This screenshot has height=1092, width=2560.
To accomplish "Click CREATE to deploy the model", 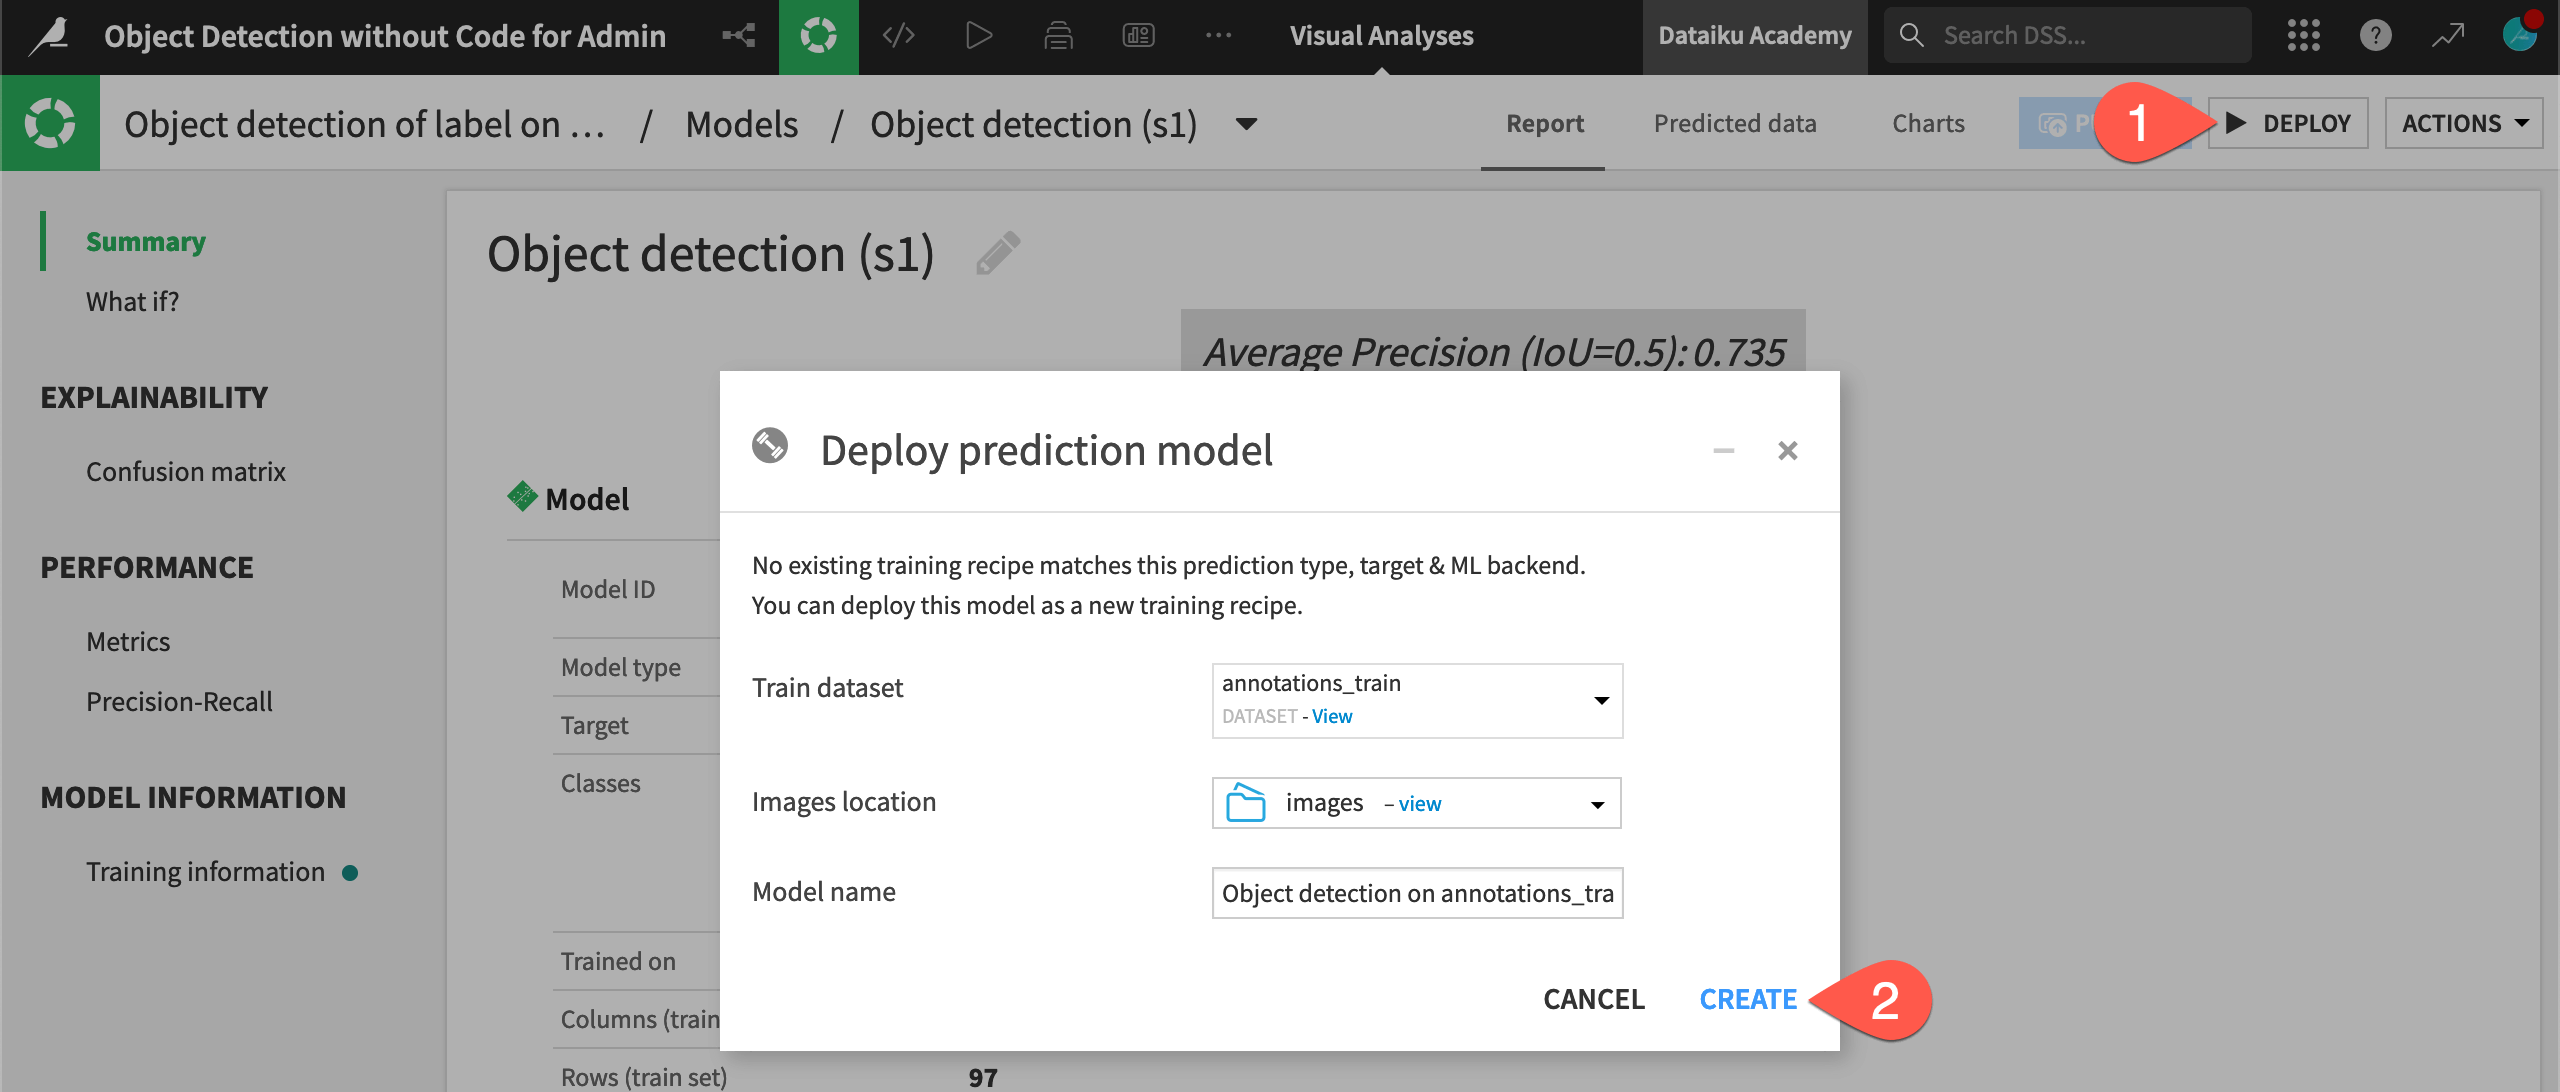I will pyautogui.click(x=1747, y=998).
